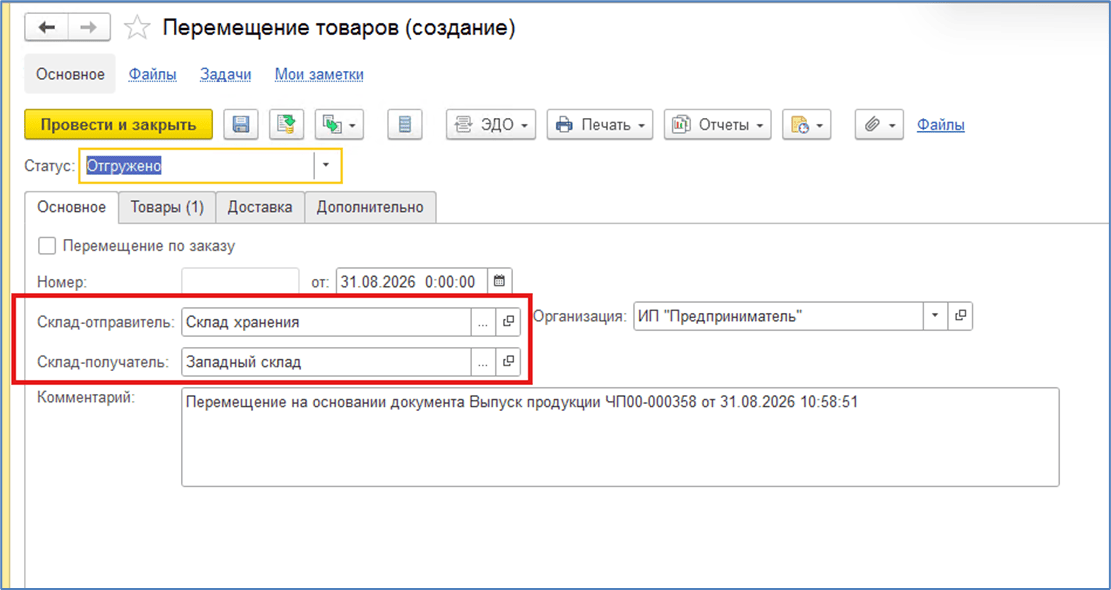The width and height of the screenshot is (1111, 590).
Task: Click the document structure list icon
Action: pos(405,125)
